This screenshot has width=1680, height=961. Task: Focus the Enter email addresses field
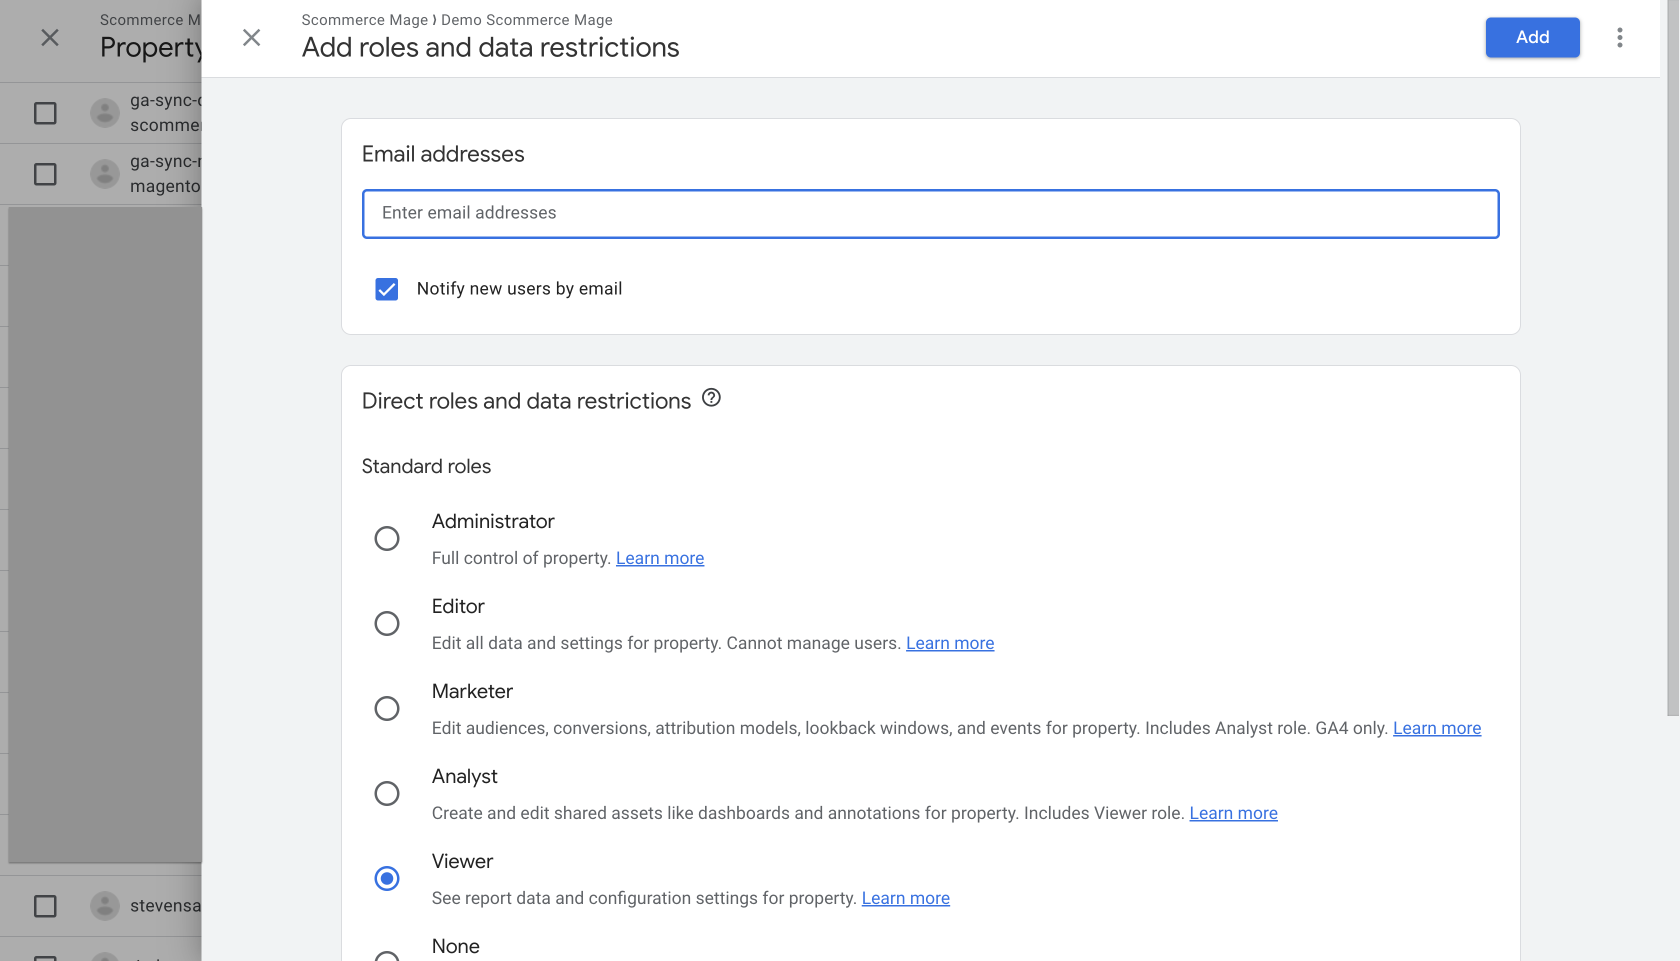930,214
